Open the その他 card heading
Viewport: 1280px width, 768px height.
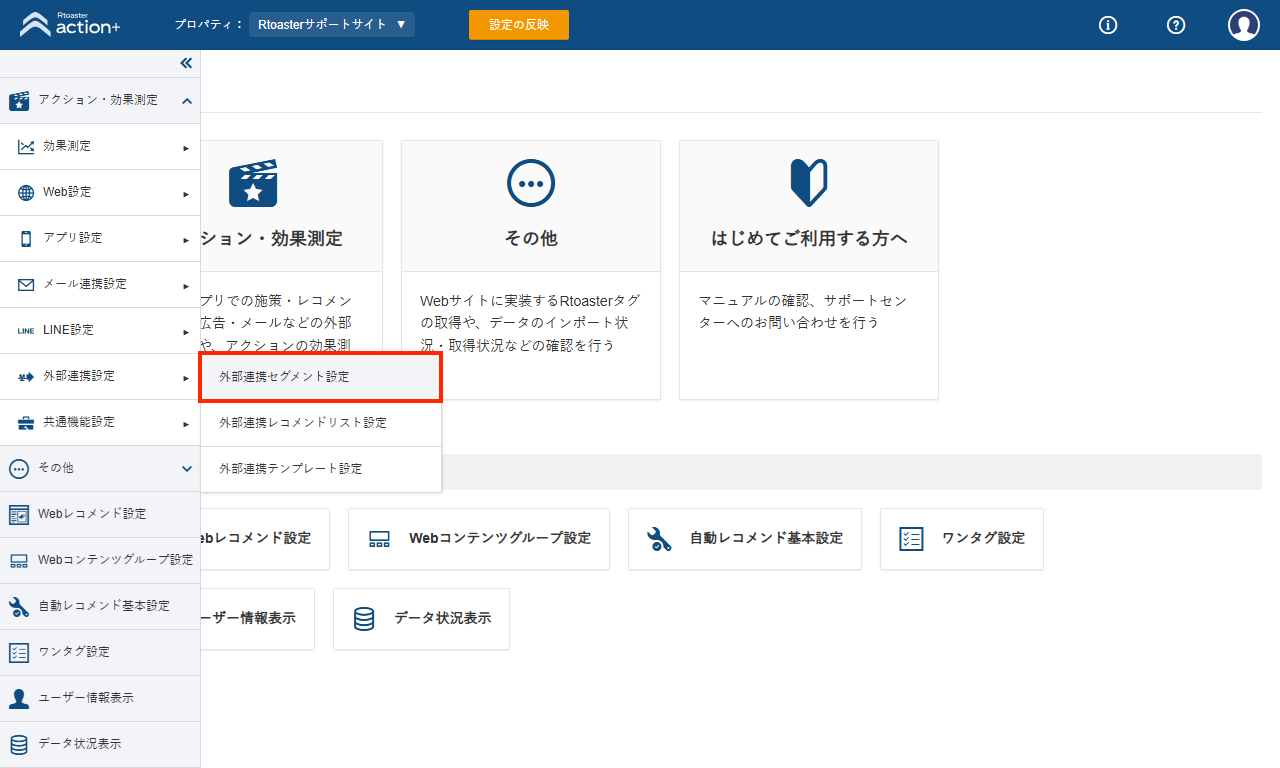click(x=531, y=239)
